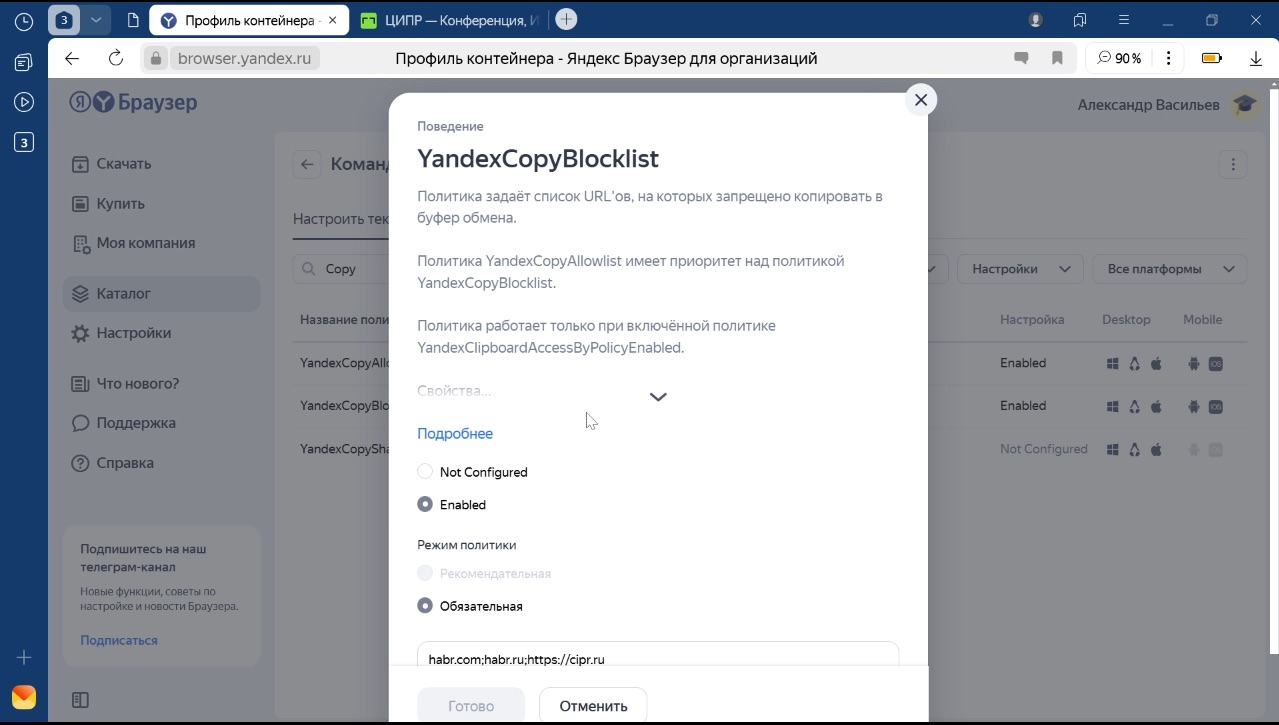
Task: Expand the Свойства section chevron
Action: point(658,396)
